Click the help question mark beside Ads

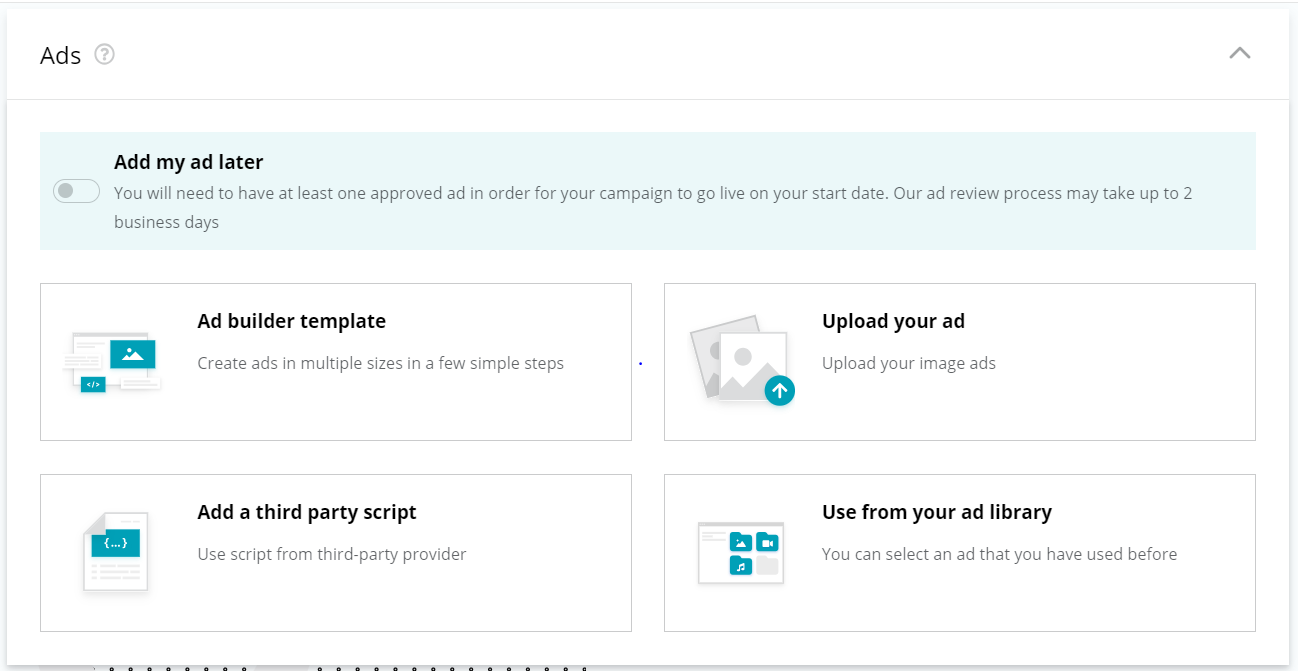coord(104,55)
